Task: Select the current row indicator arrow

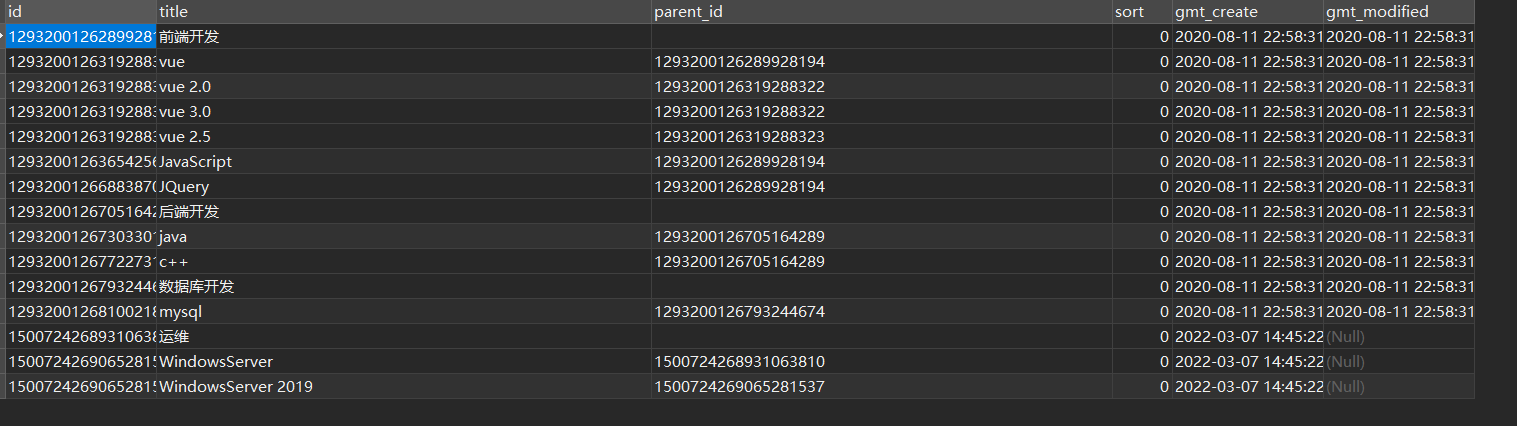Action: tap(3, 37)
